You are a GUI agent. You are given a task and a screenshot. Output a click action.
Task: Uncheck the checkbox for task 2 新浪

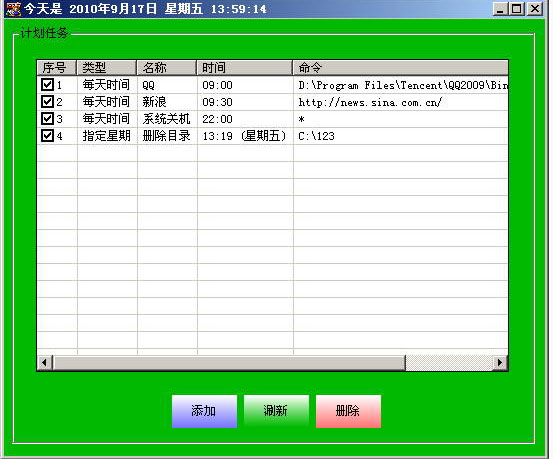click(47, 102)
